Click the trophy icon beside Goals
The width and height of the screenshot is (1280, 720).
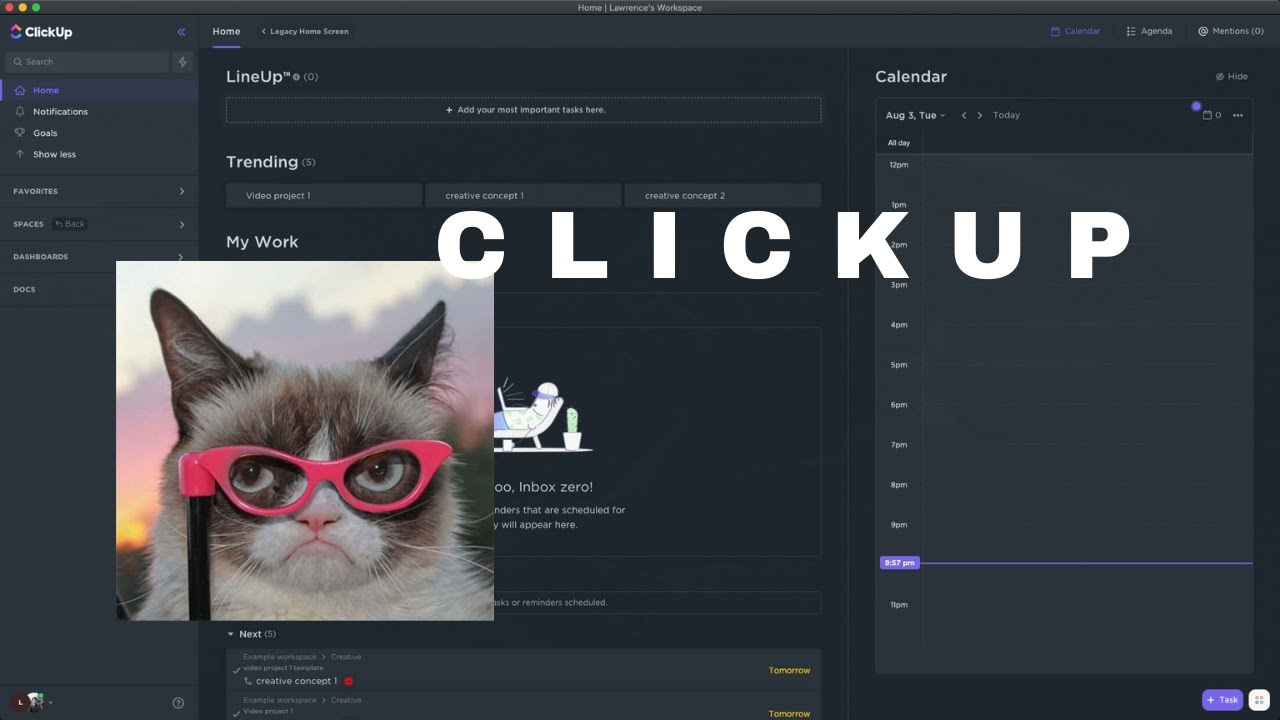coord(20,132)
